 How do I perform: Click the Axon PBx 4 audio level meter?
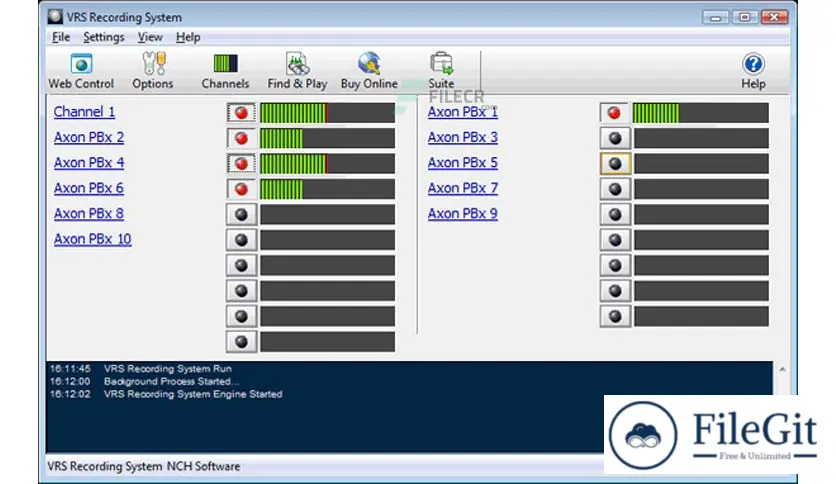point(327,164)
